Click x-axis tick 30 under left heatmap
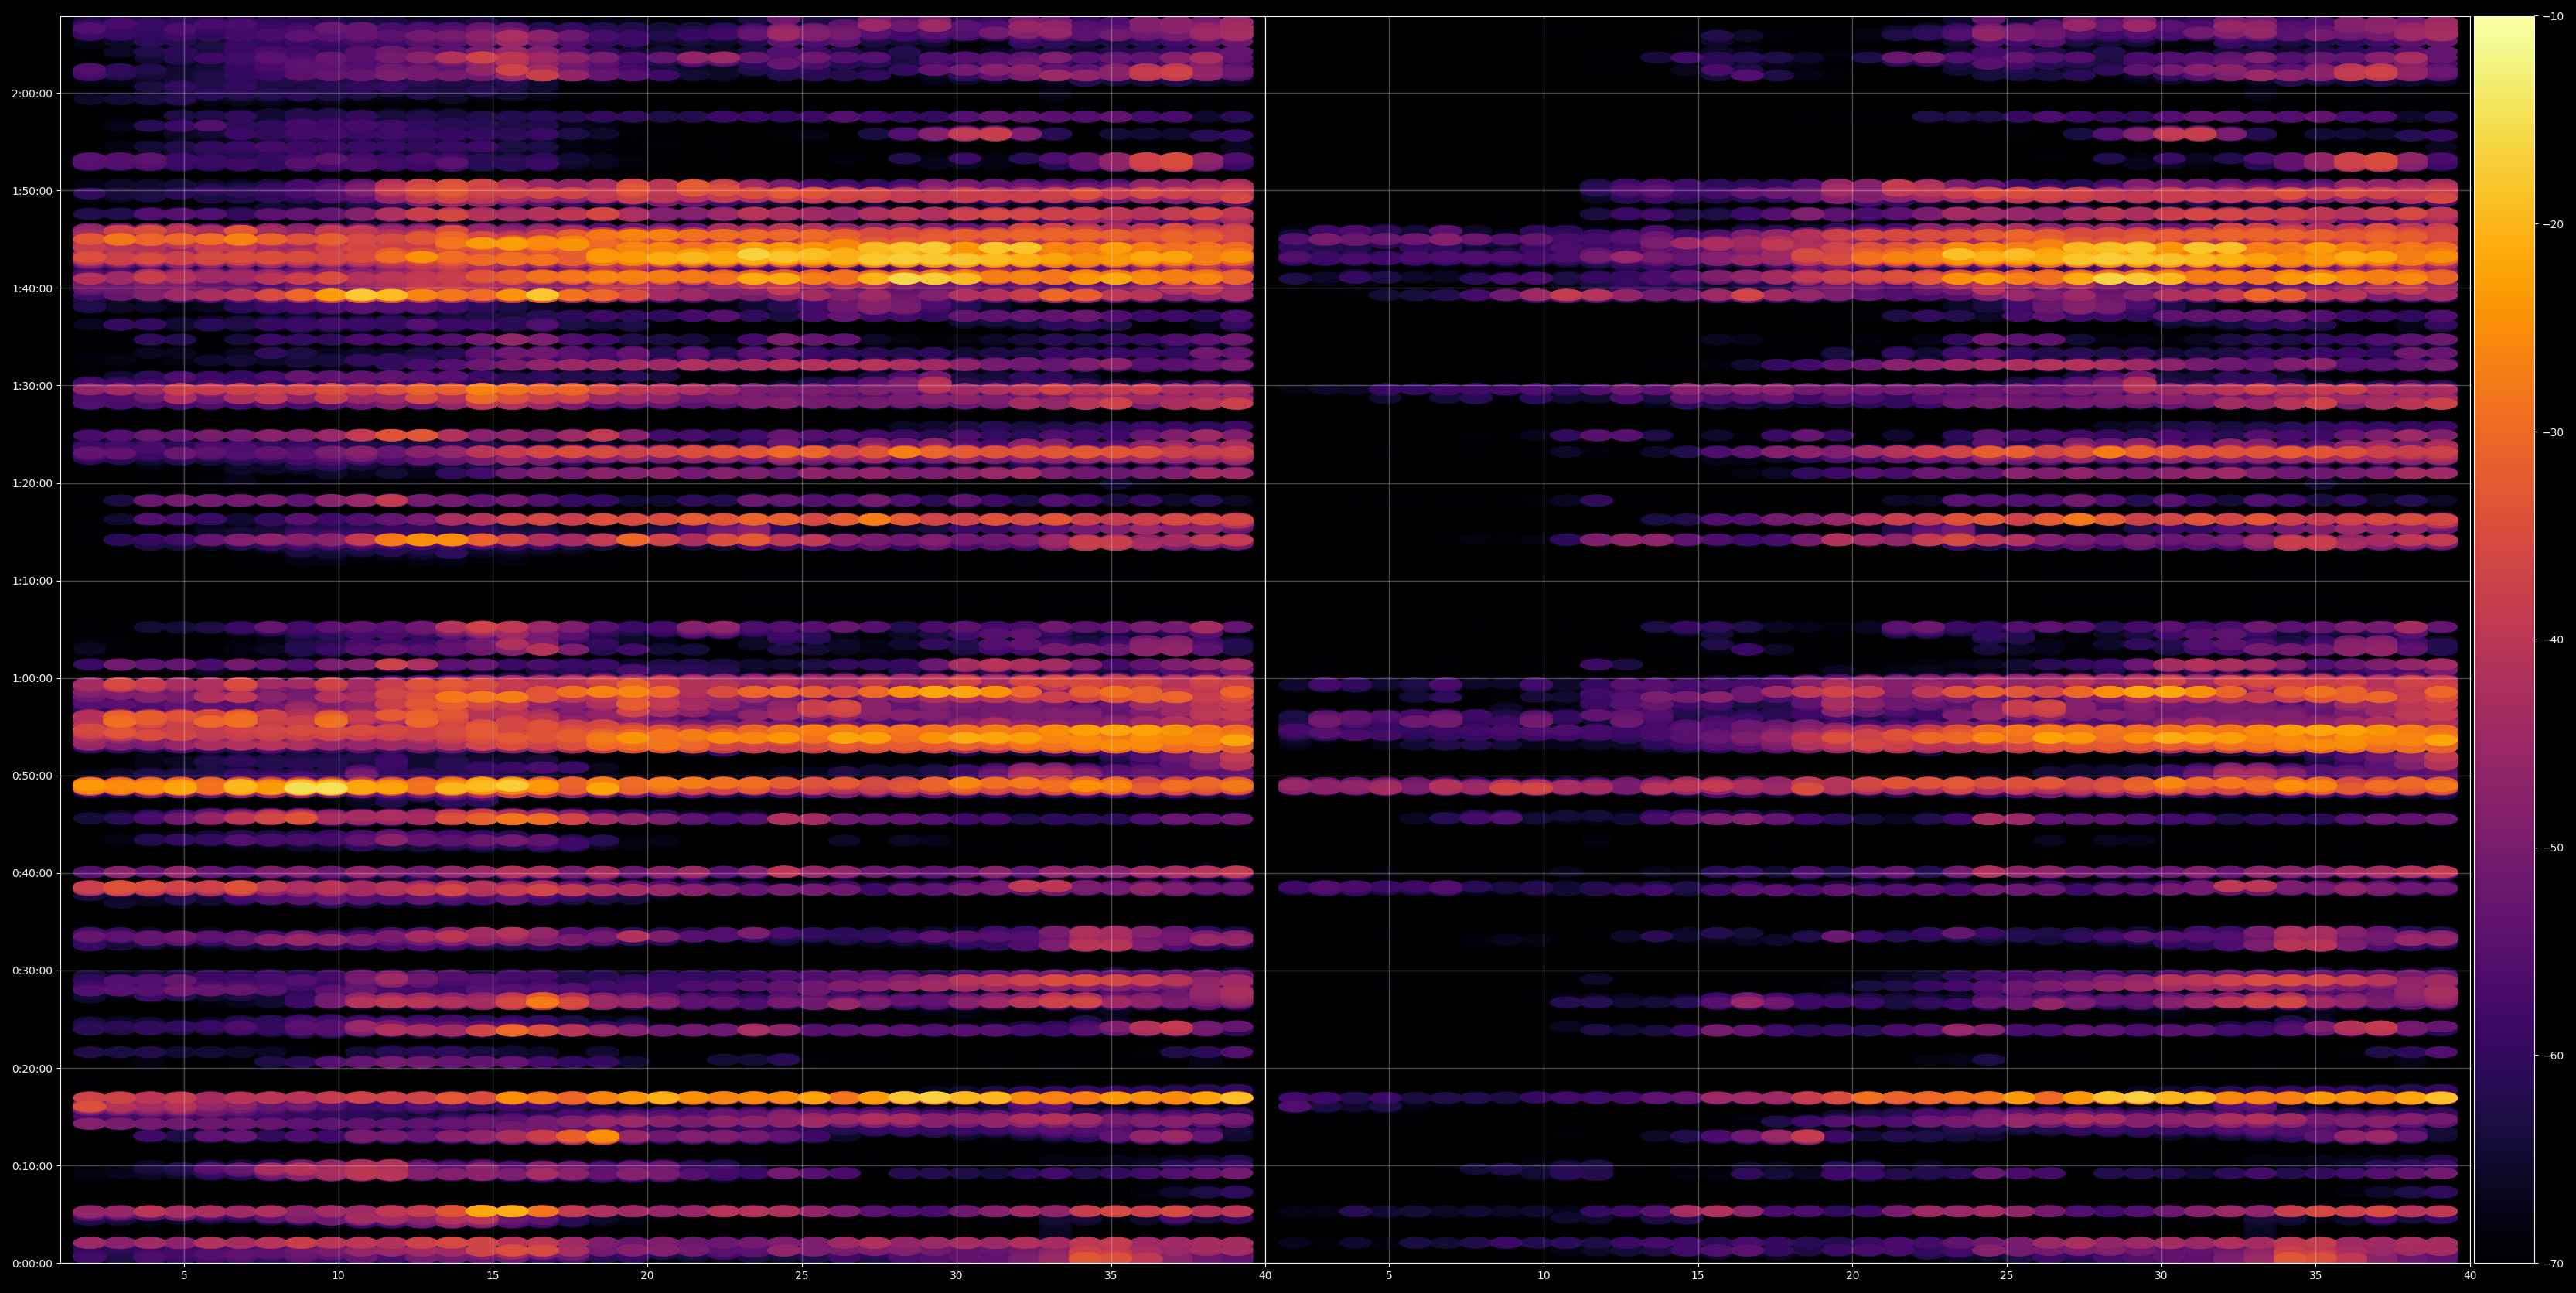The width and height of the screenshot is (2576, 1293). coord(956,1276)
